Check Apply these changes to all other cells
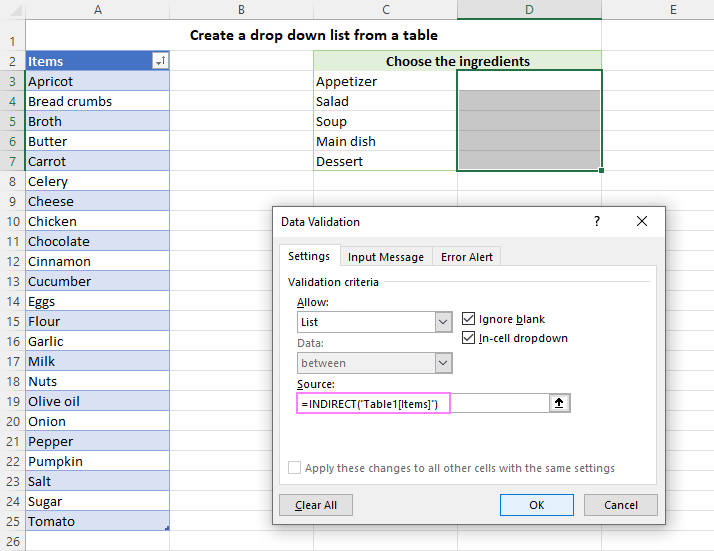Image resolution: width=714 pixels, height=551 pixels. [294, 468]
